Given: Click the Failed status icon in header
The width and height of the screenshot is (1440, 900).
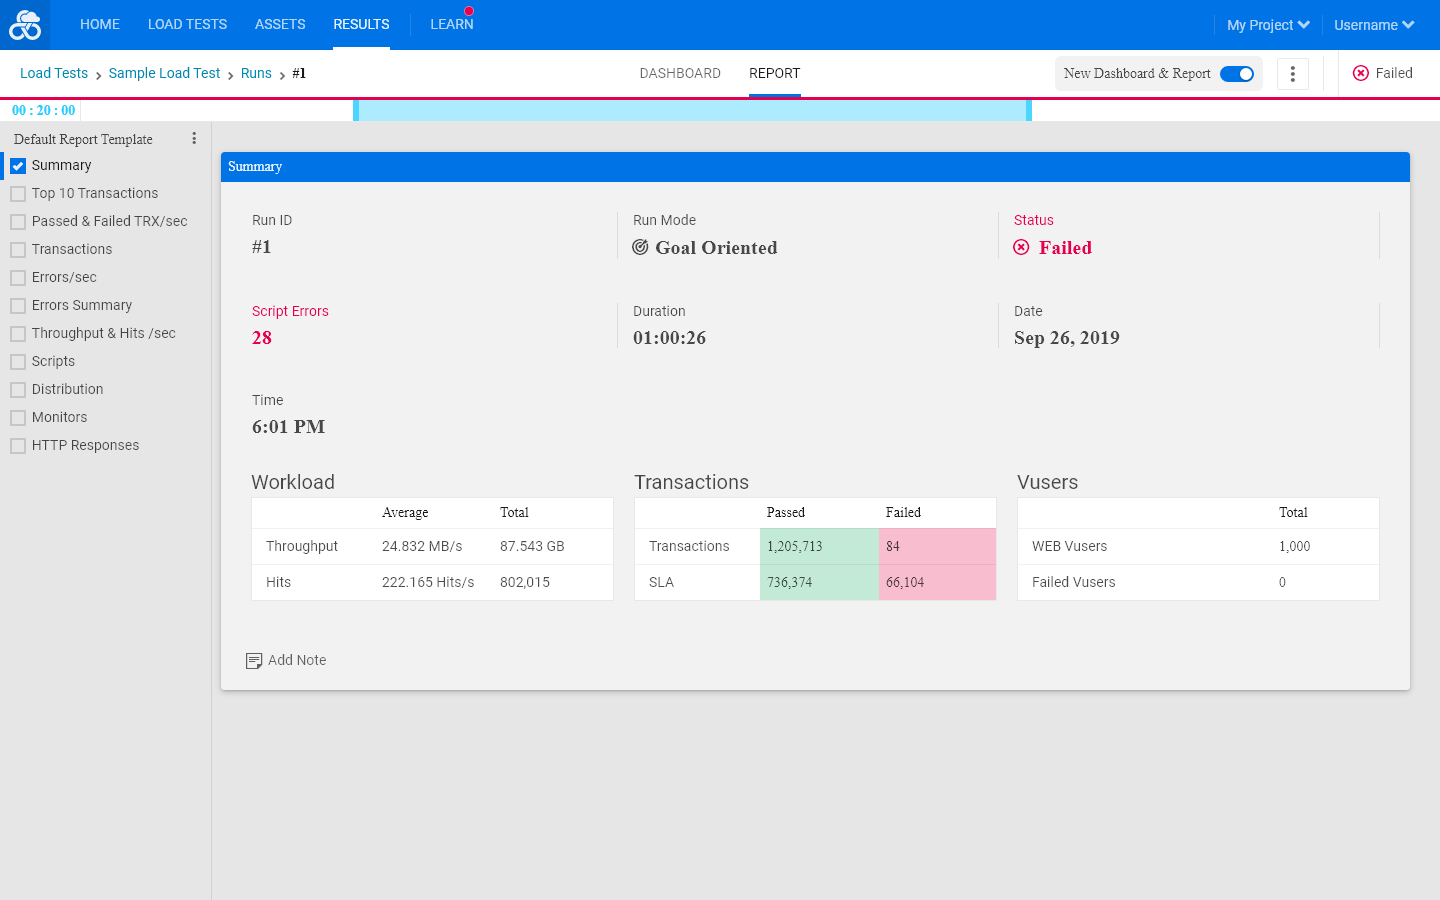Looking at the screenshot, I should click(x=1360, y=73).
